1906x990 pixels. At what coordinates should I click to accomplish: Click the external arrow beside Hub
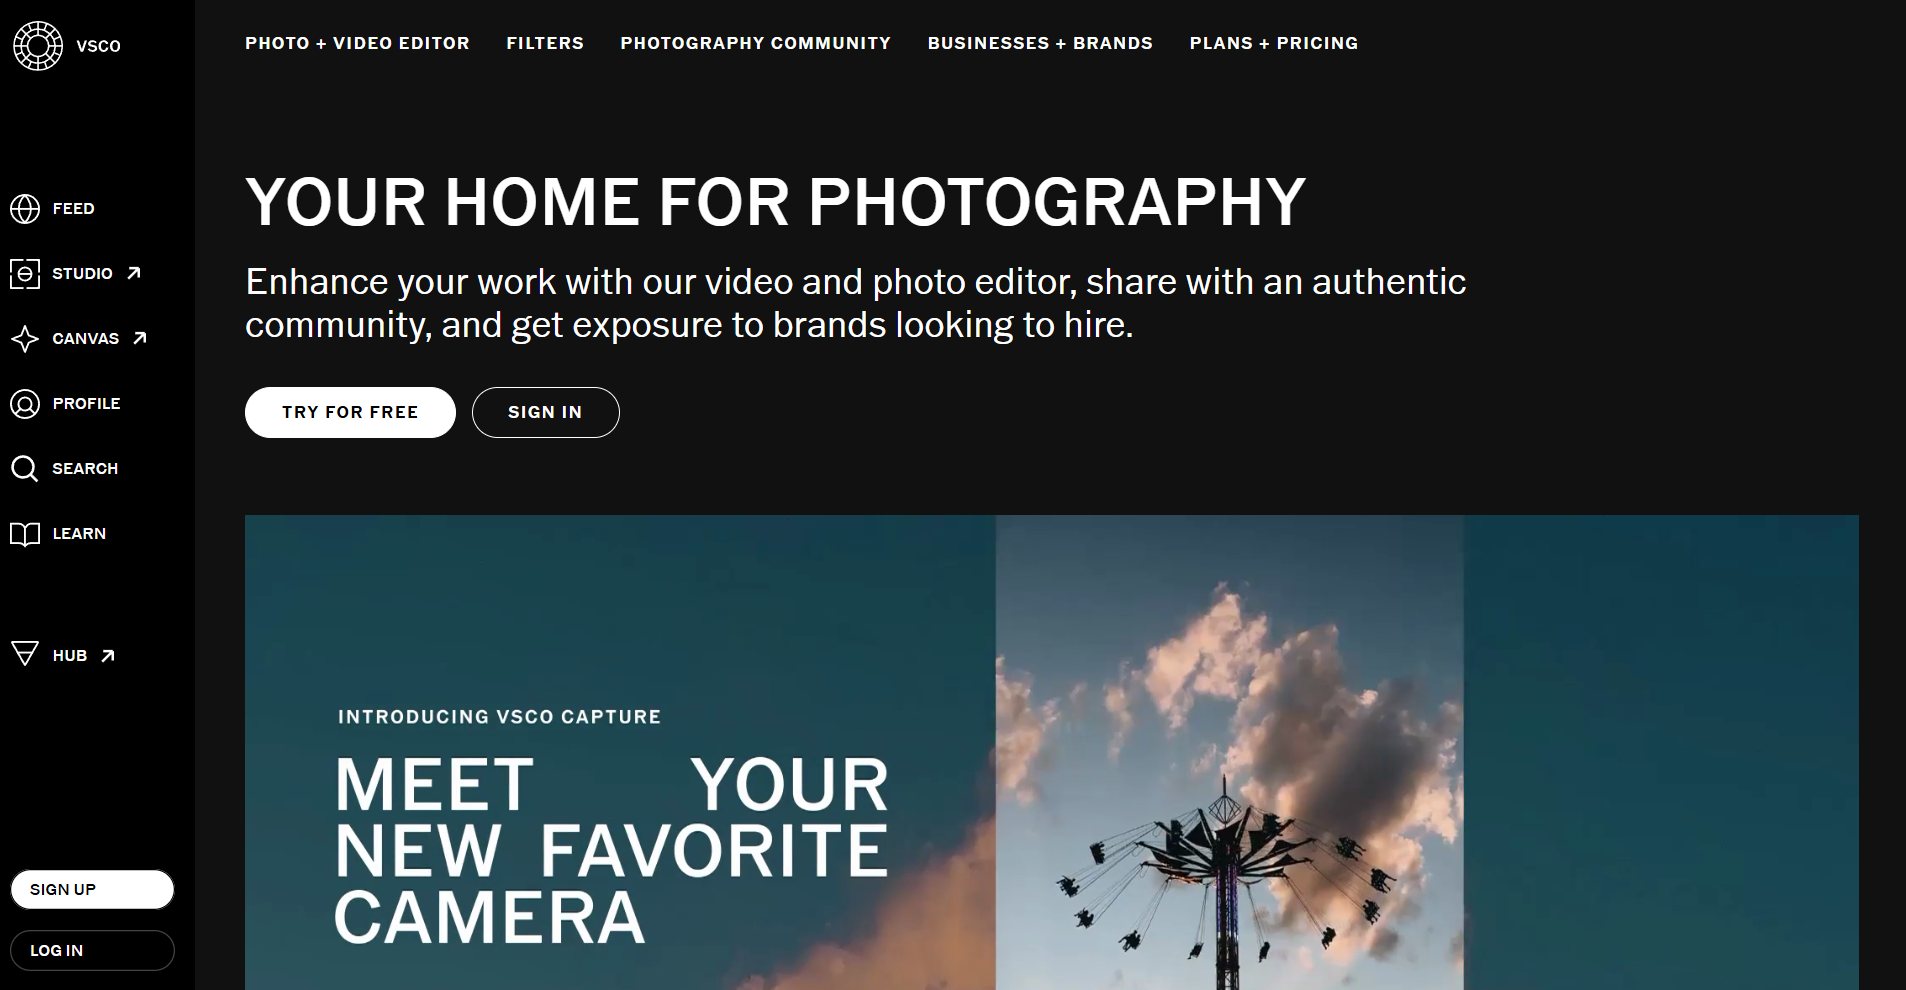(x=108, y=656)
